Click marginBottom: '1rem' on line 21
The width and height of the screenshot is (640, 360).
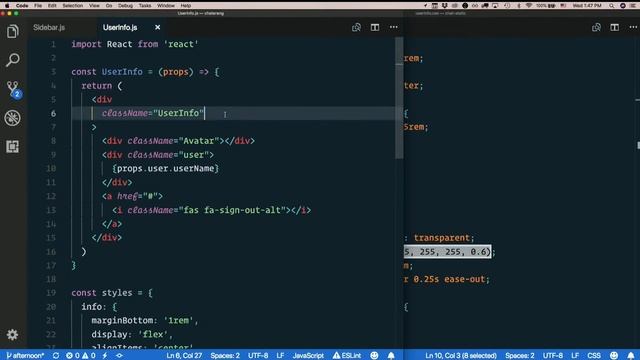pos(143,320)
